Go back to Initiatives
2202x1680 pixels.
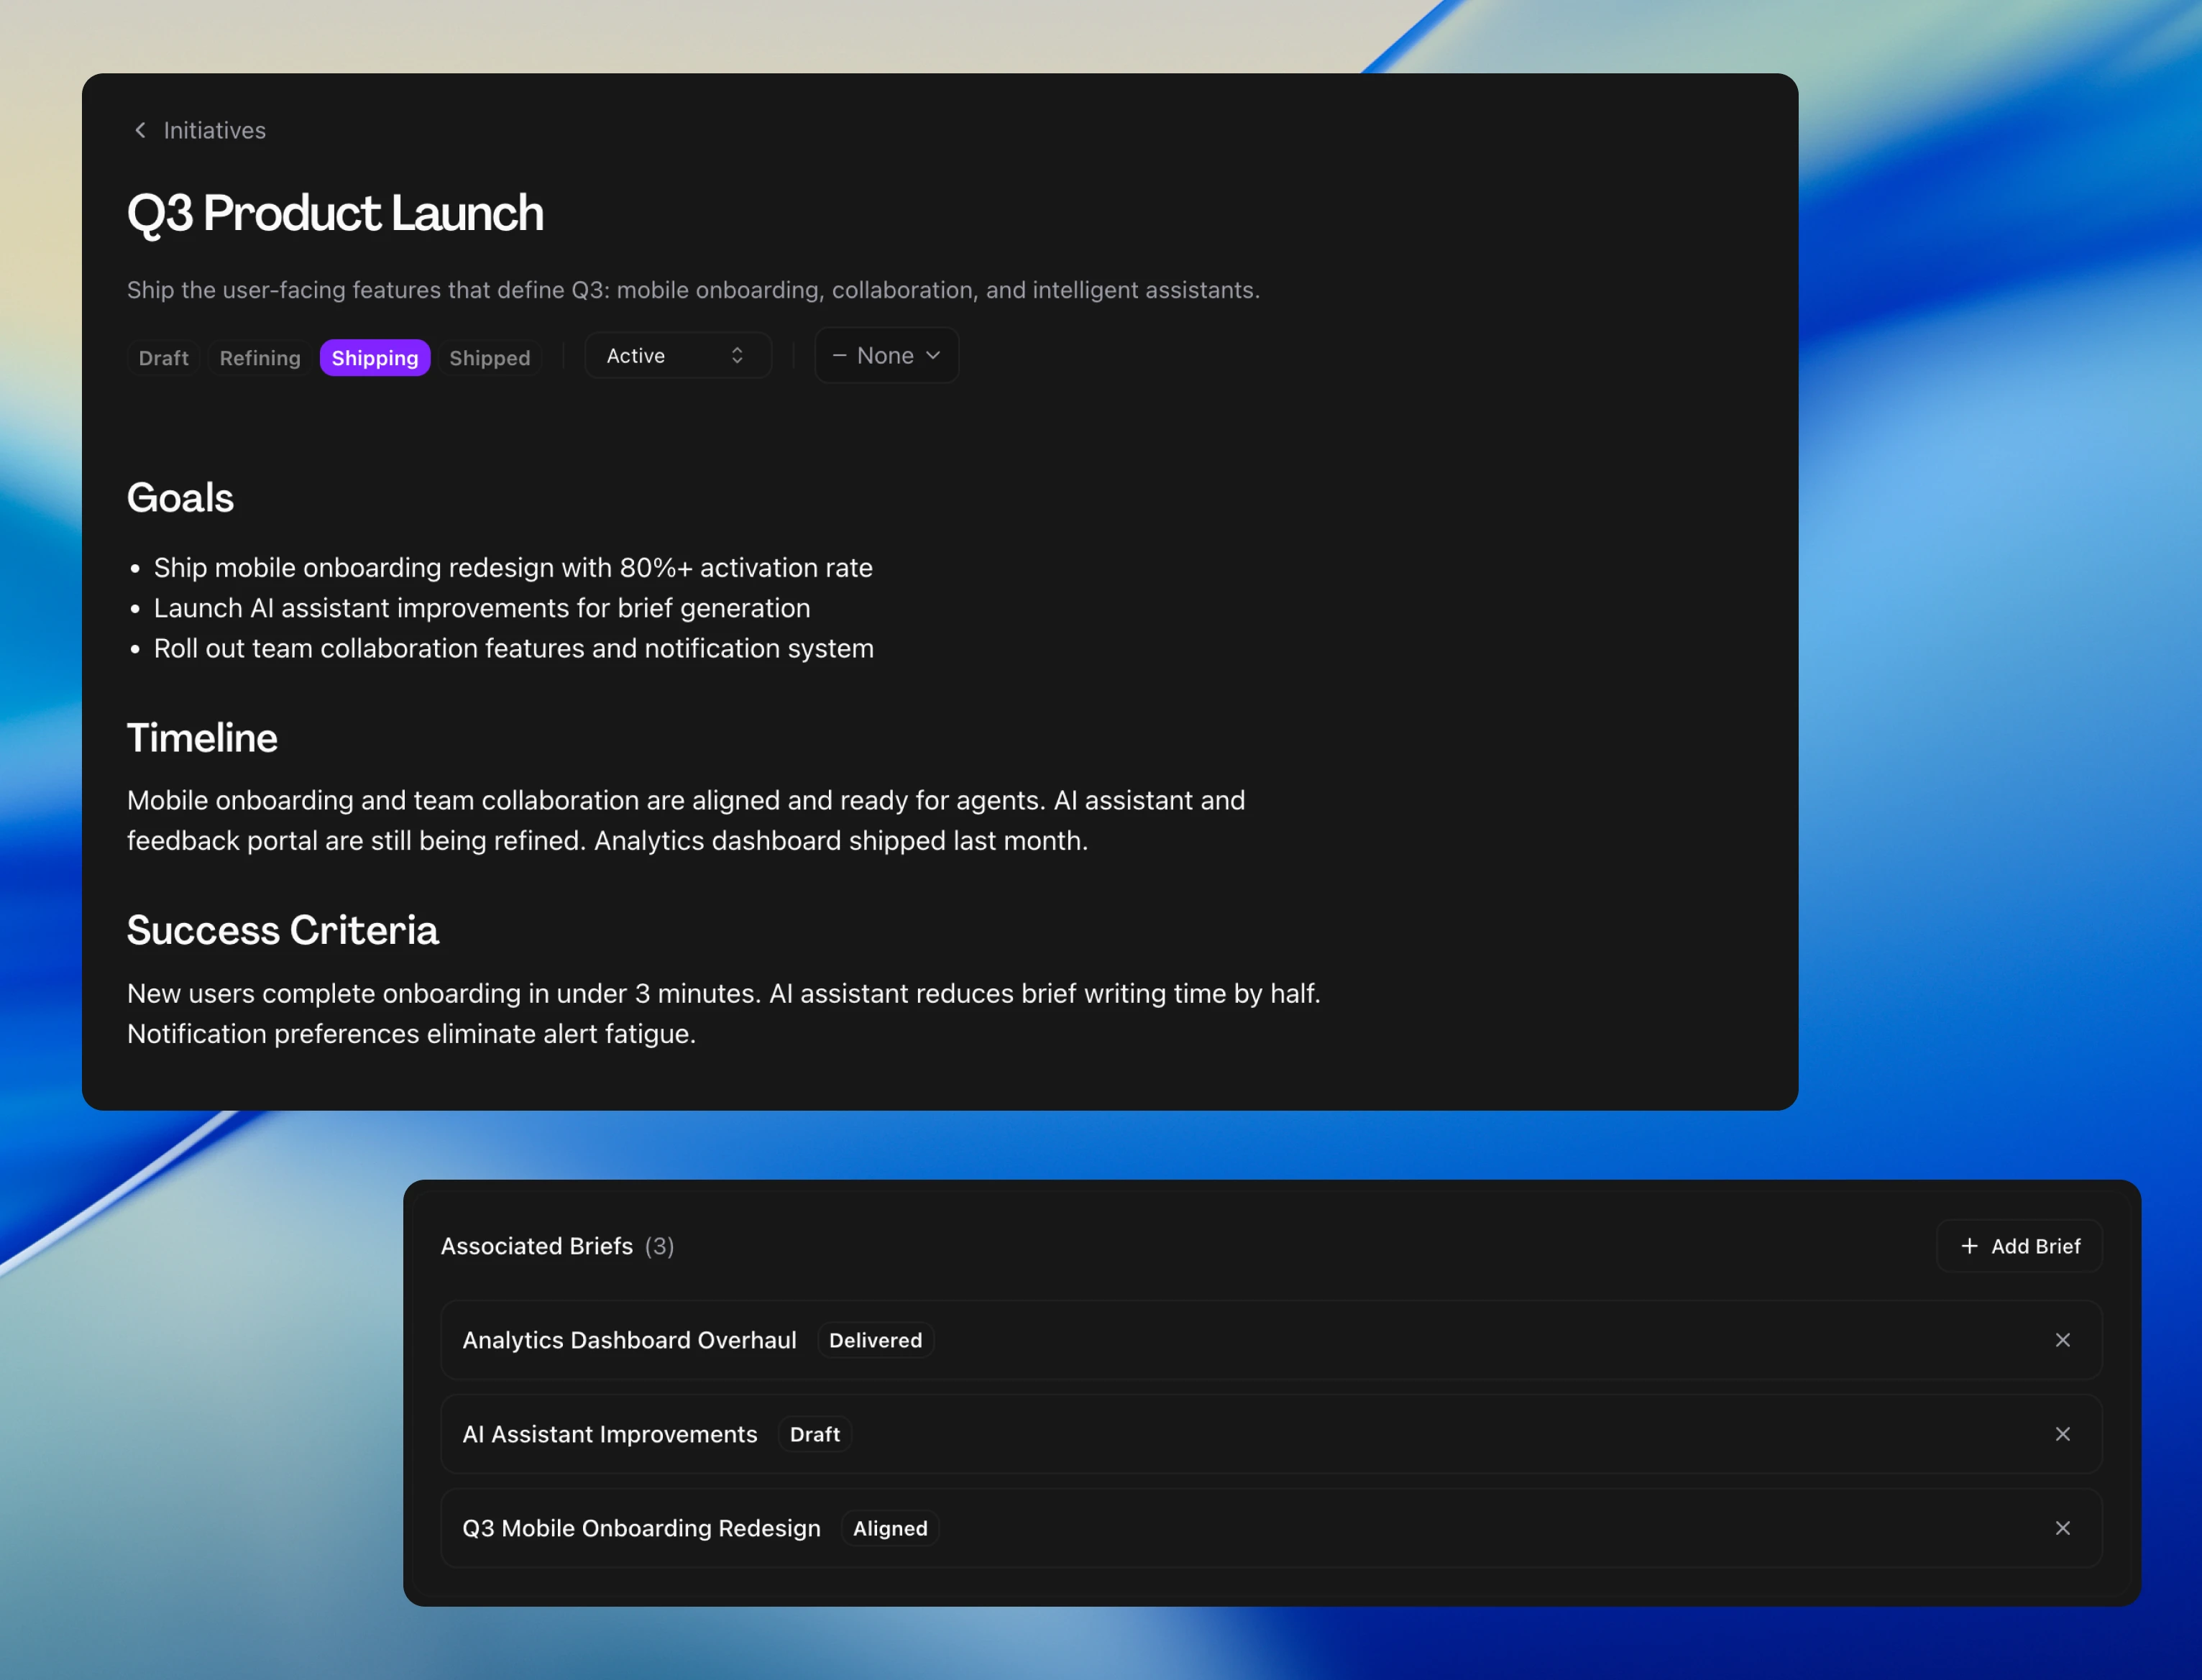(x=214, y=130)
